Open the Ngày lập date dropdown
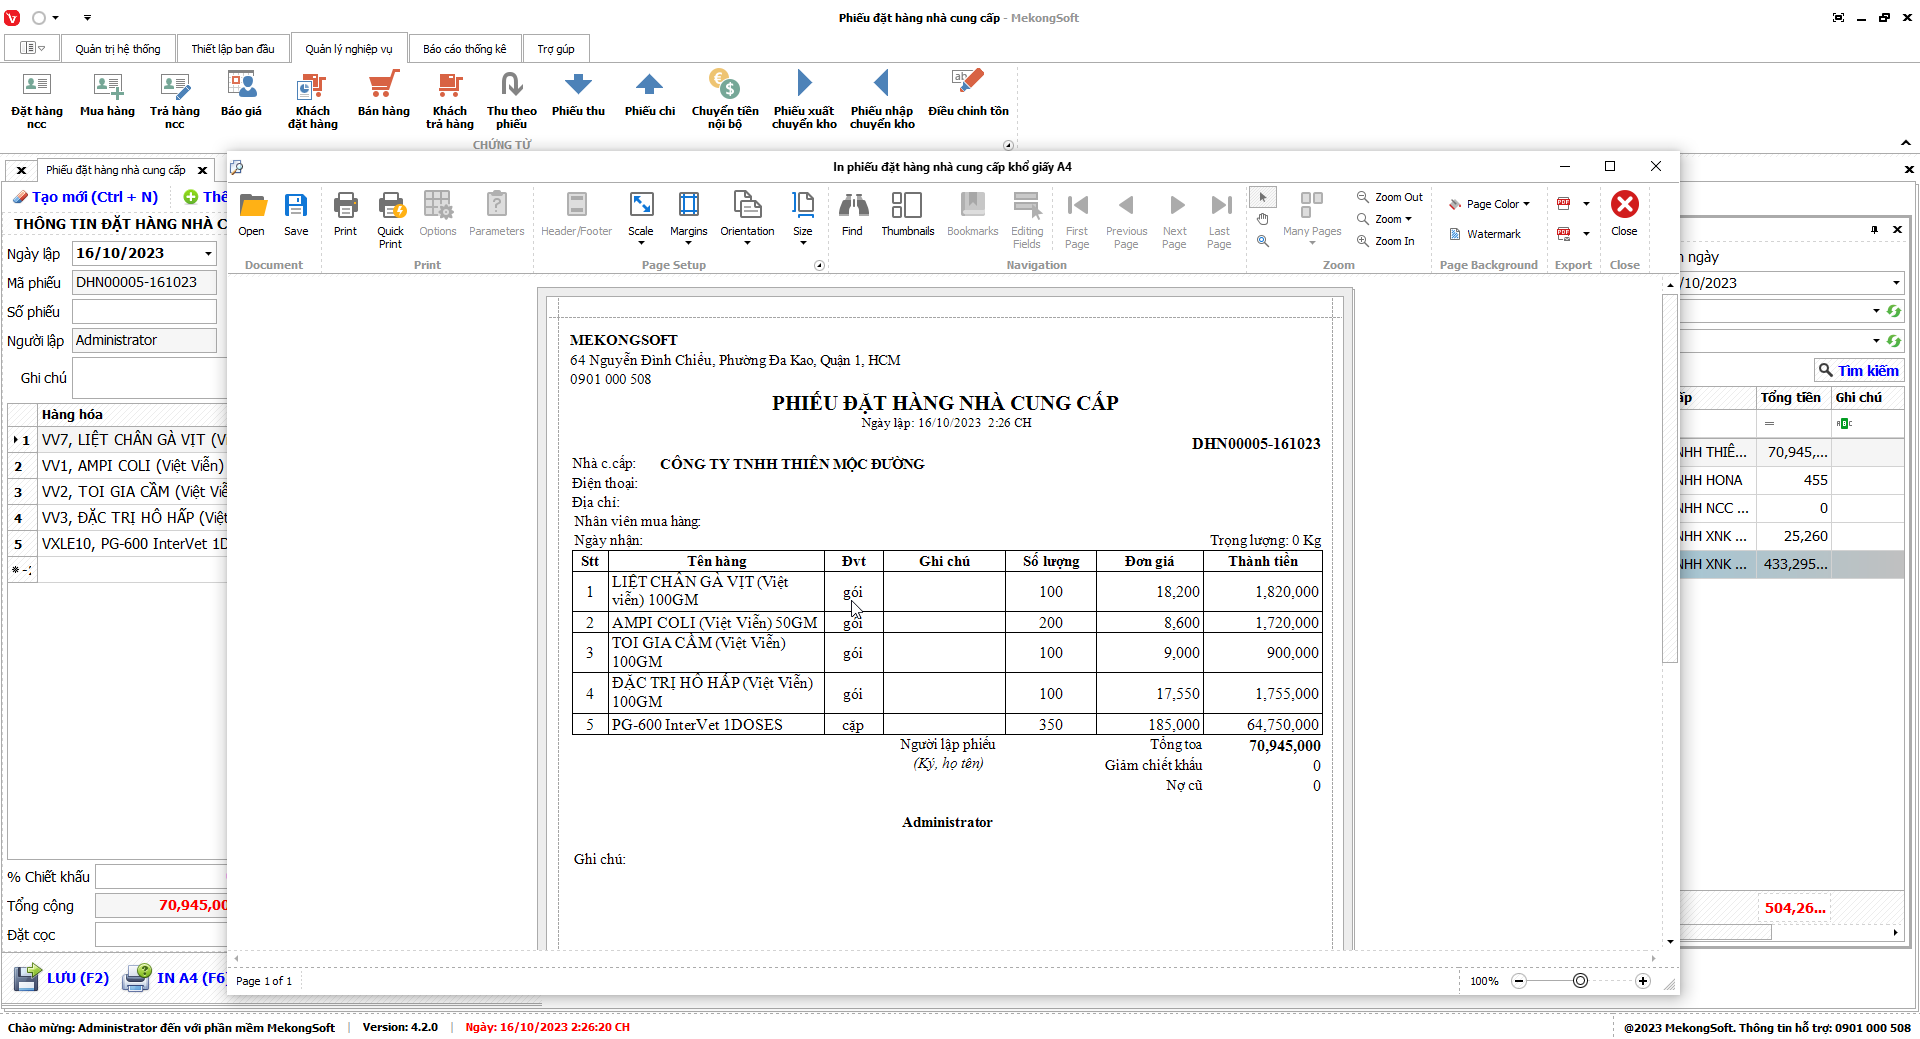Viewport: 1920px width, 1039px height. coord(208,254)
